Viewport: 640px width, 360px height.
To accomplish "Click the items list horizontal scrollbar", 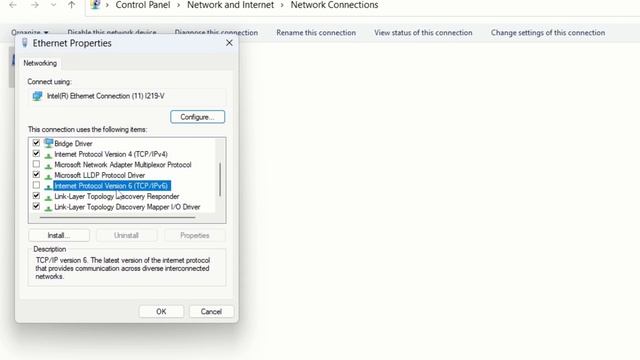I will pos(117,218).
